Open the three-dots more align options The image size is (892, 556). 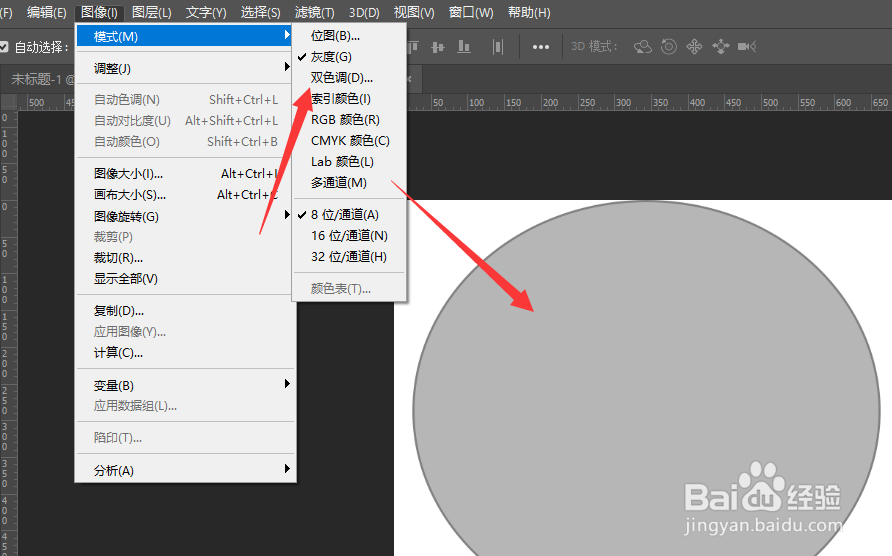pos(540,47)
